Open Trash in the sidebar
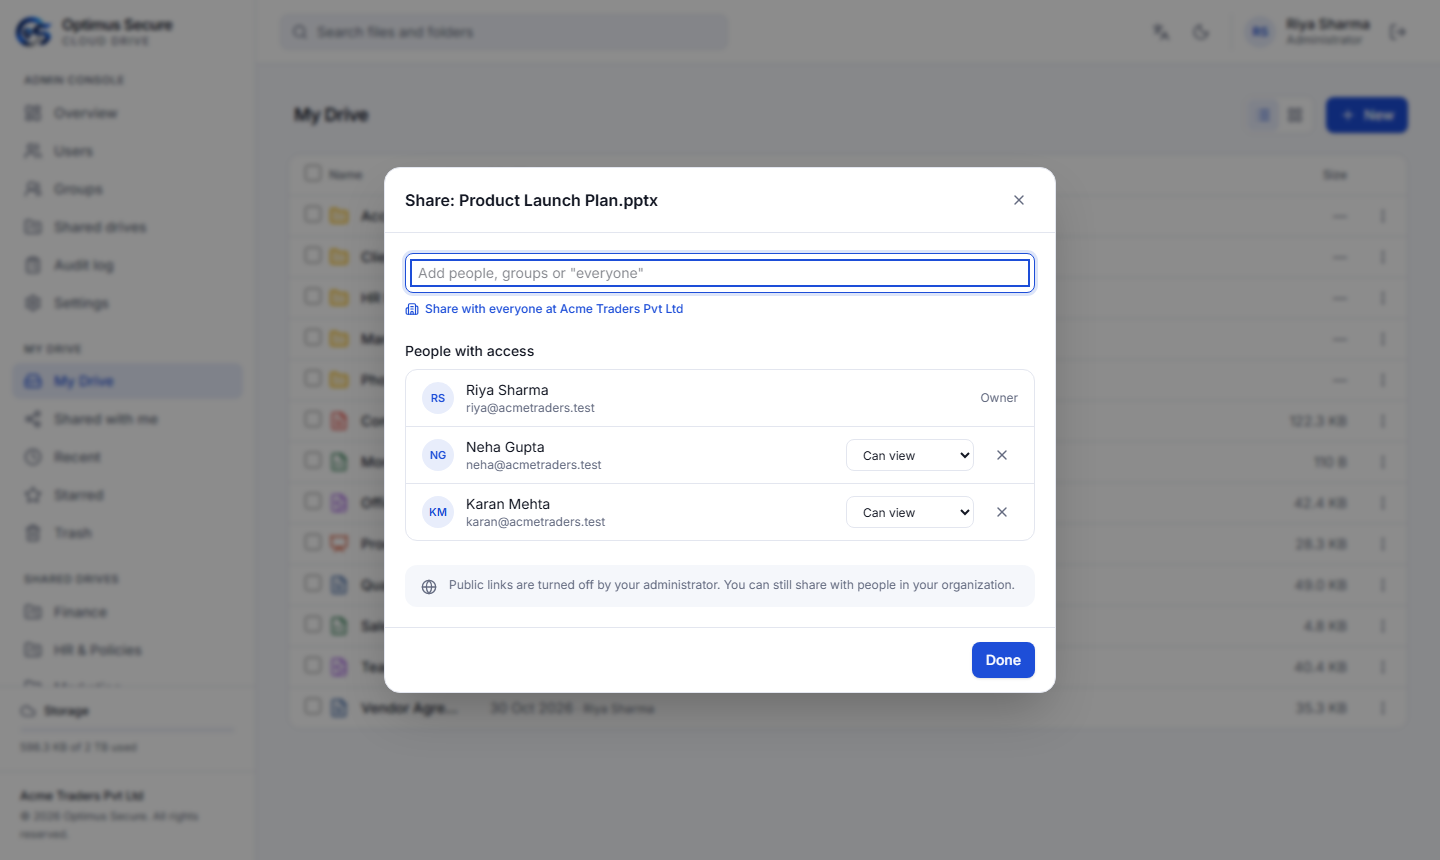The width and height of the screenshot is (1440, 860). [x=127, y=533]
